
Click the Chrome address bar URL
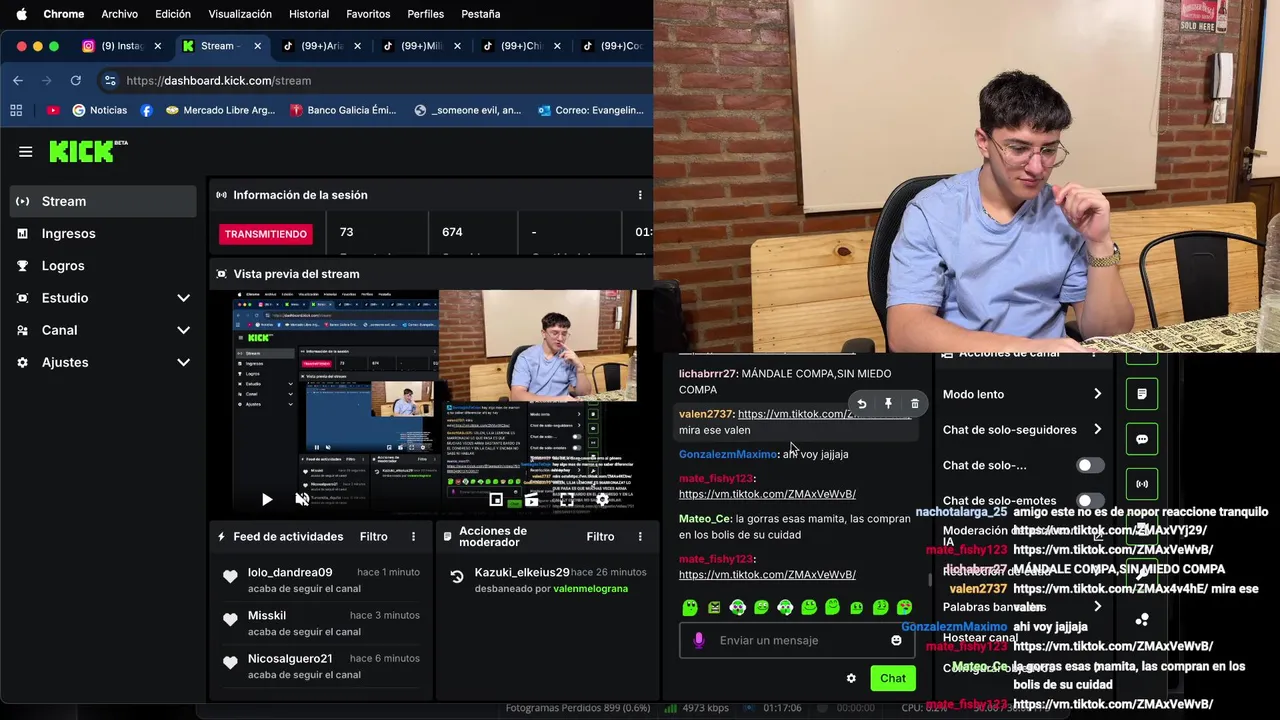coord(218,80)
